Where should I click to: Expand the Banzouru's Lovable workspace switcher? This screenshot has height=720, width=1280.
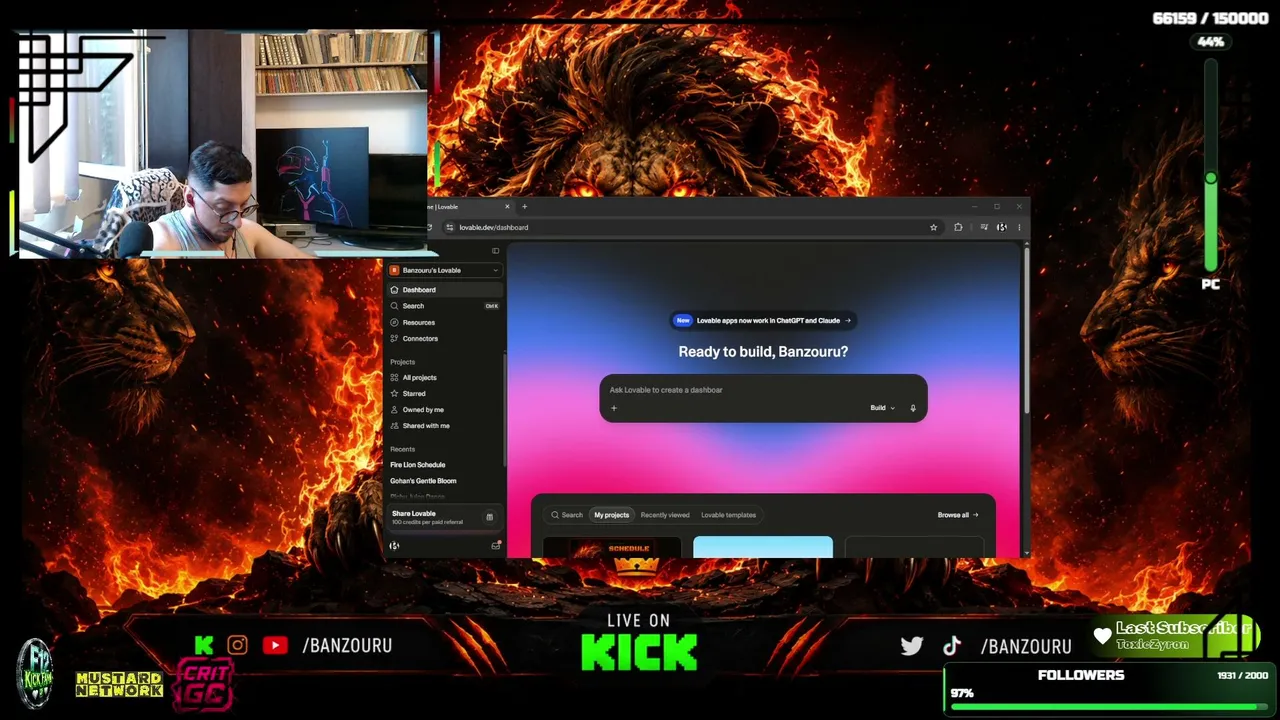(x=444, y=270)
